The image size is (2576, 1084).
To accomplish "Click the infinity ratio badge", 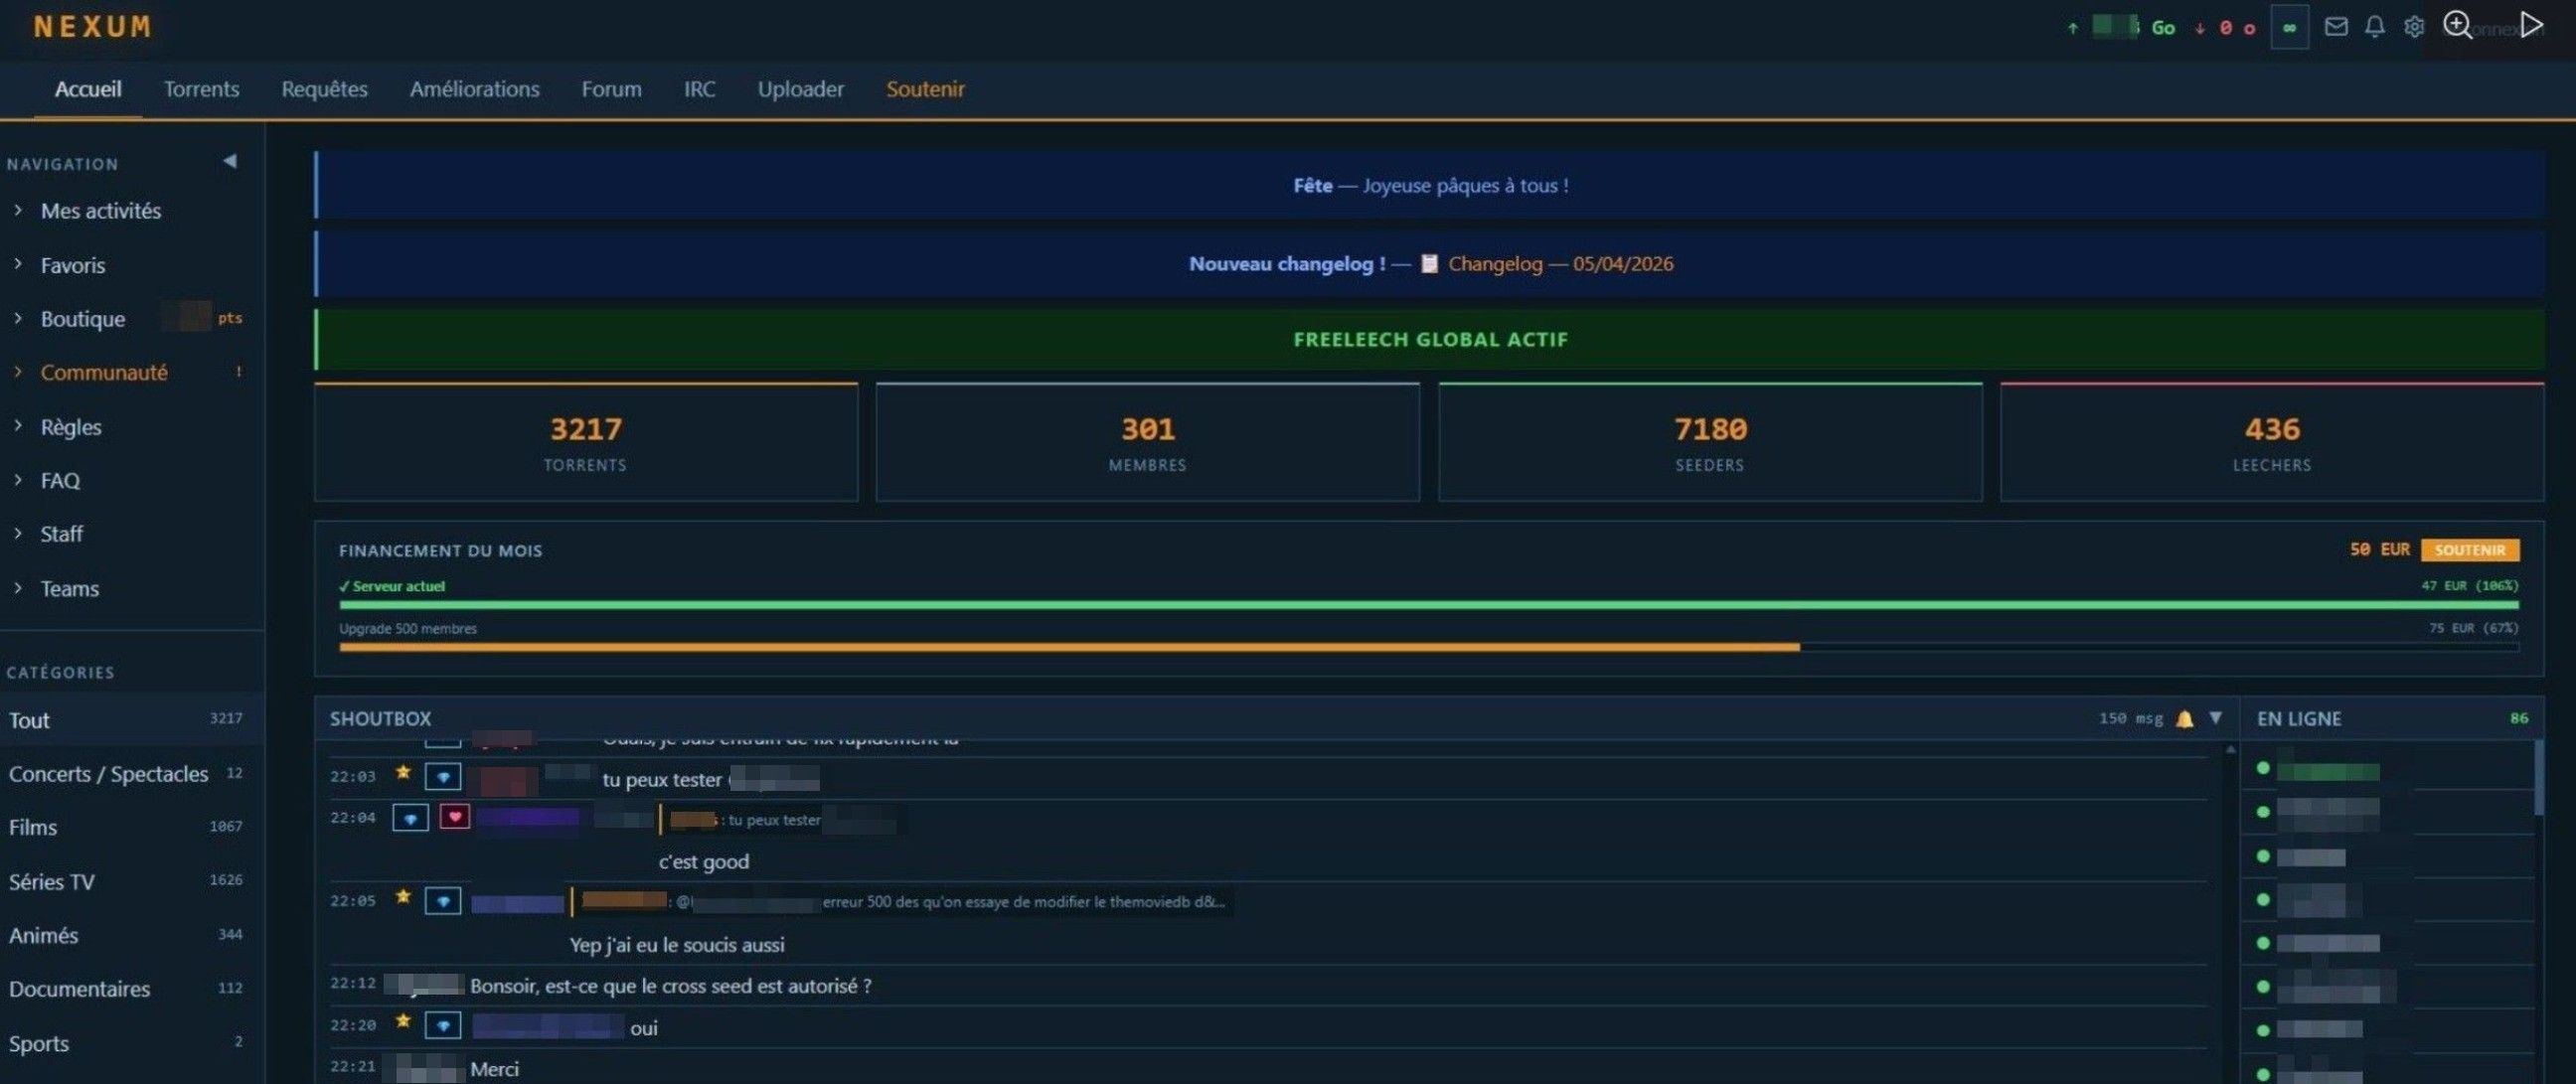I will pyautogui.click(x=2289, y=27).
